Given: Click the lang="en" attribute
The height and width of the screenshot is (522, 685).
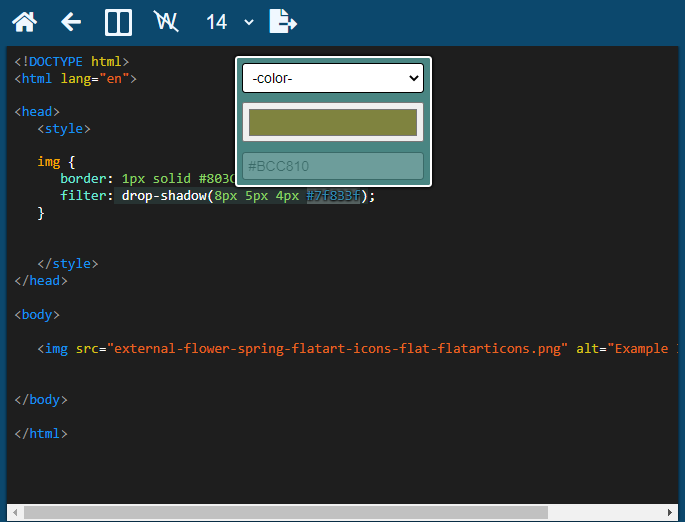Looking at the screenshot, I should click(x=95, y=79).
